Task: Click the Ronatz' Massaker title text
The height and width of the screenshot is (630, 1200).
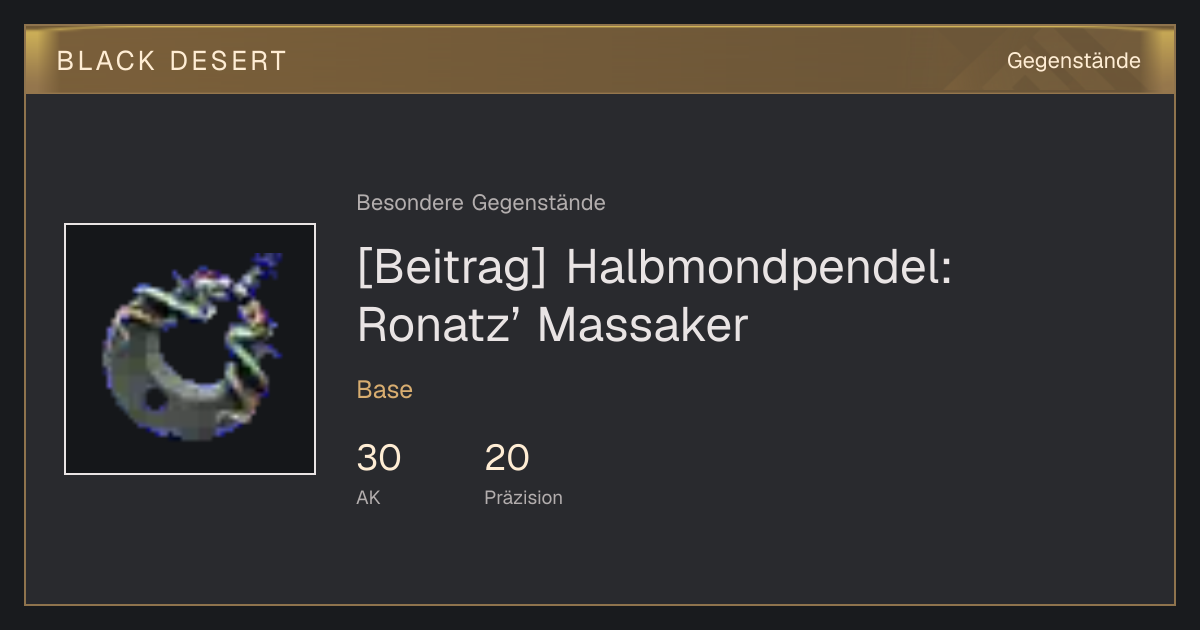Action: (x=553, y=325)
